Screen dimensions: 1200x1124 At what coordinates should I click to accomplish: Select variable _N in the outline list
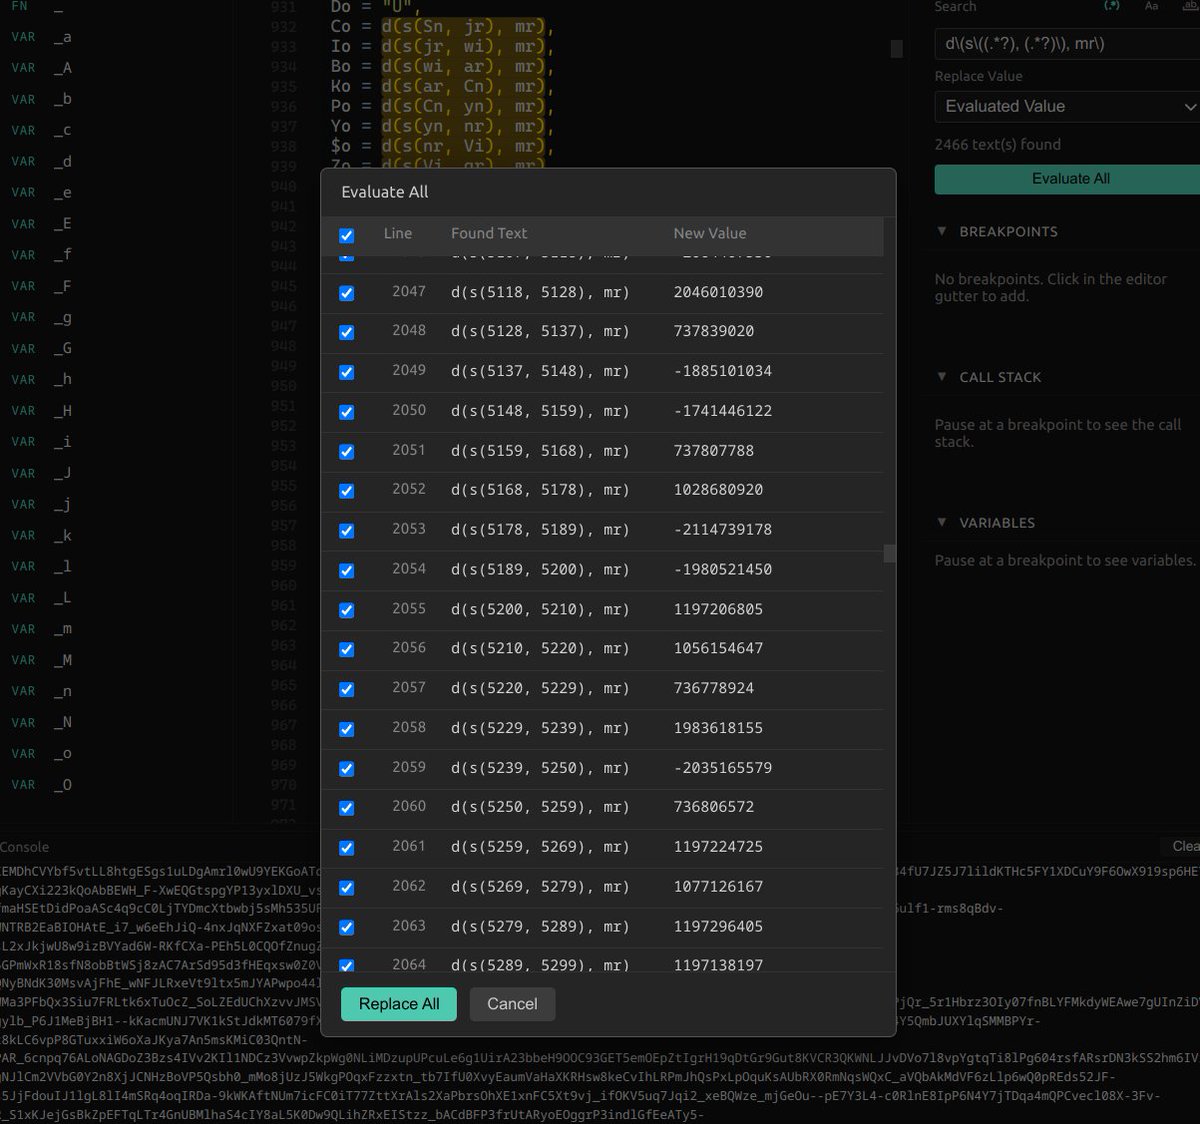[62, 722]
